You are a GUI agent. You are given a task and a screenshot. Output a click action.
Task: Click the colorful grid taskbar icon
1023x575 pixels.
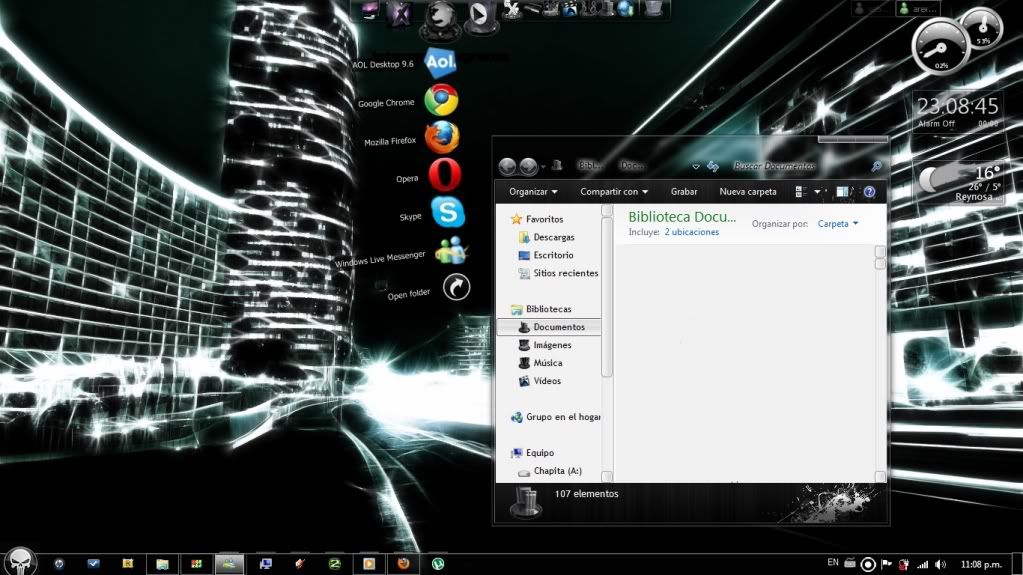(x=196, y=563)
